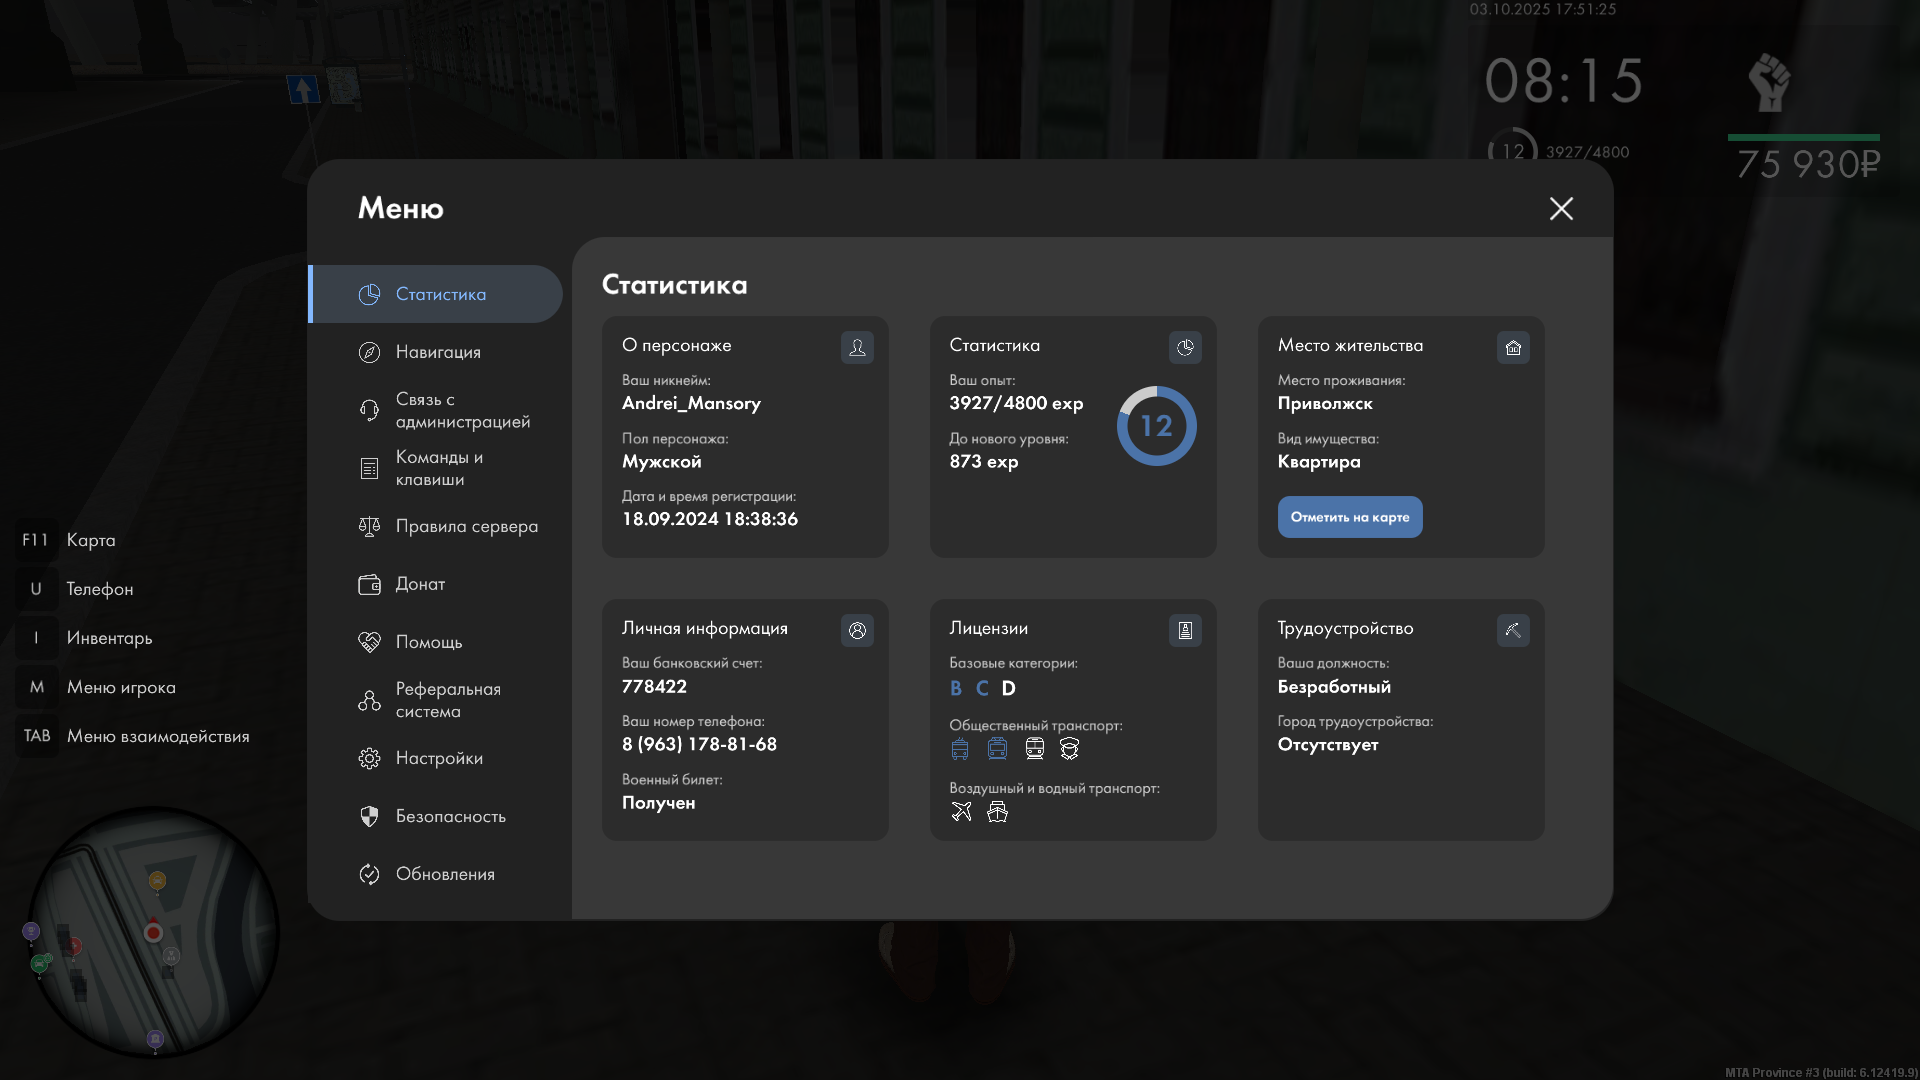The width and height of the screenshot is (1920, 1080).
Task: Open the Навигация menu section
Action: 438,352
